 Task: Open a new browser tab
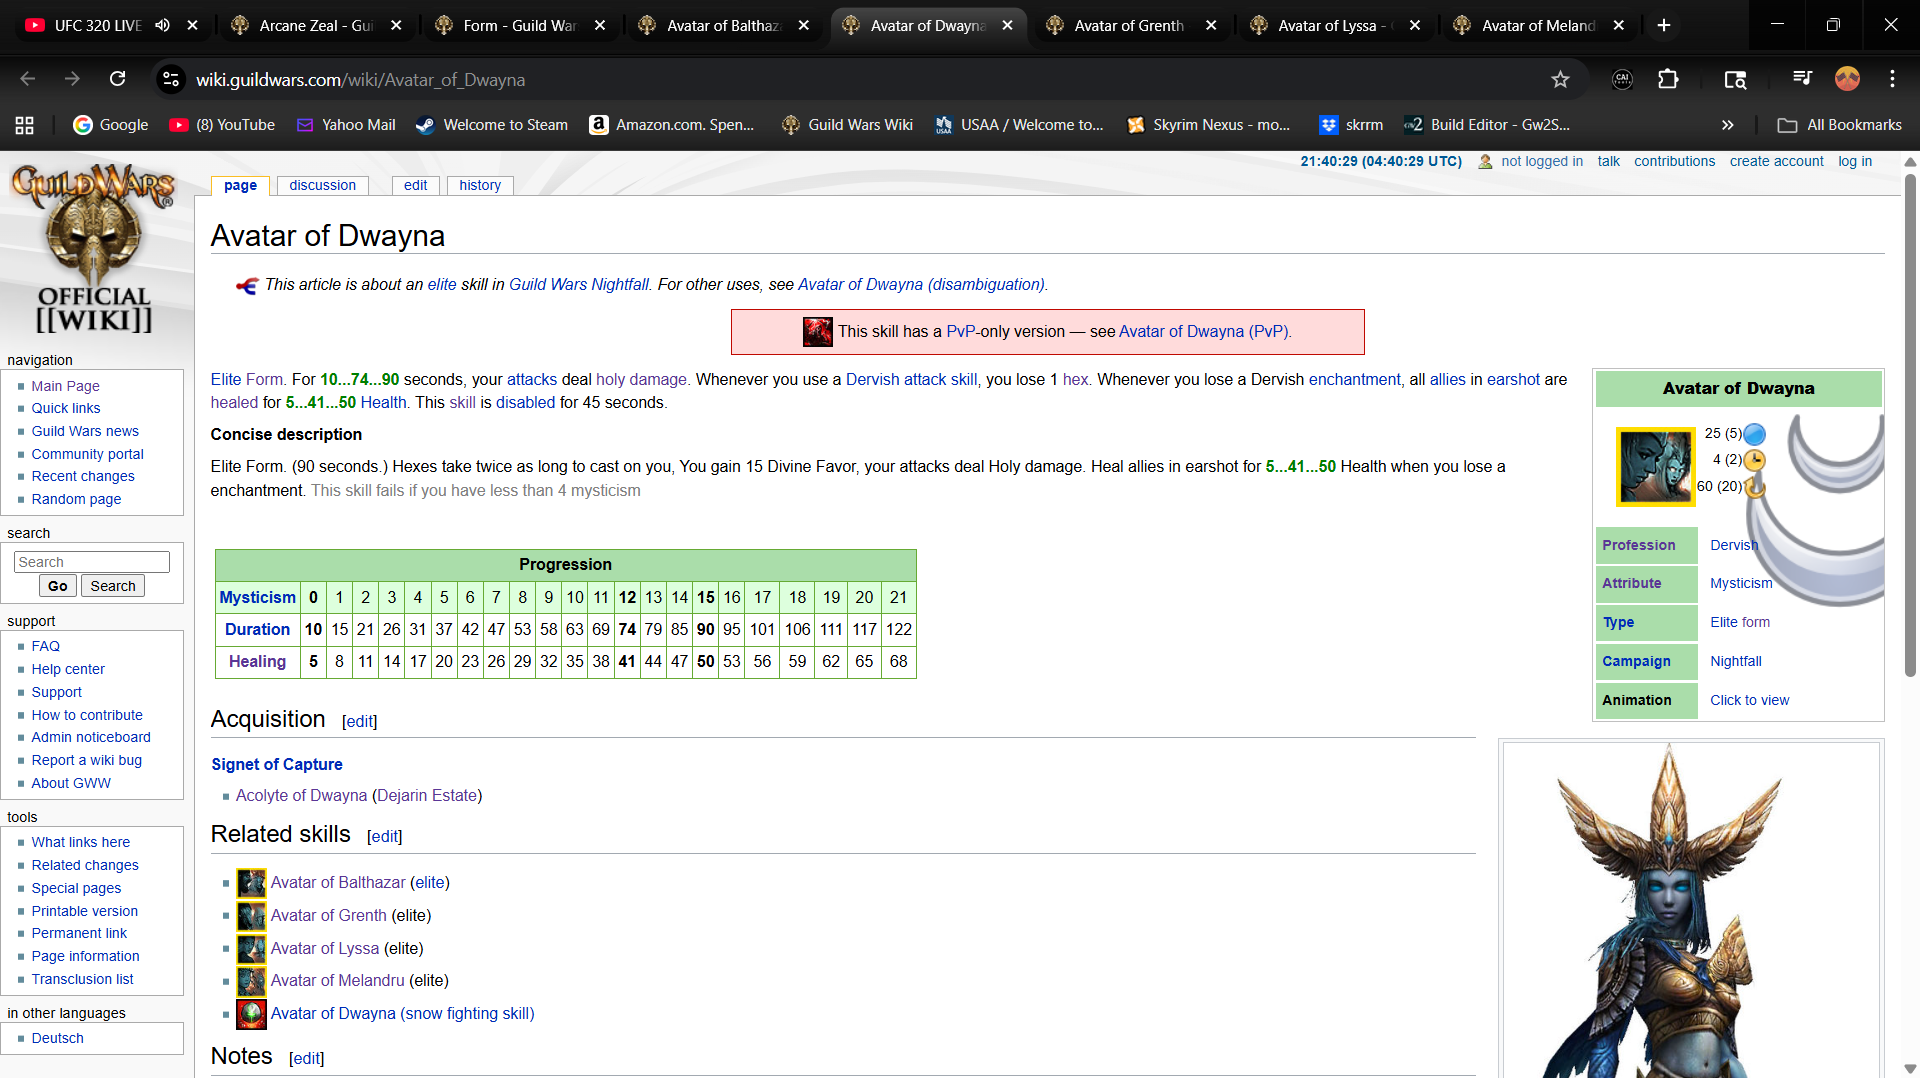pyautogui.click(x=1664, y=25)
